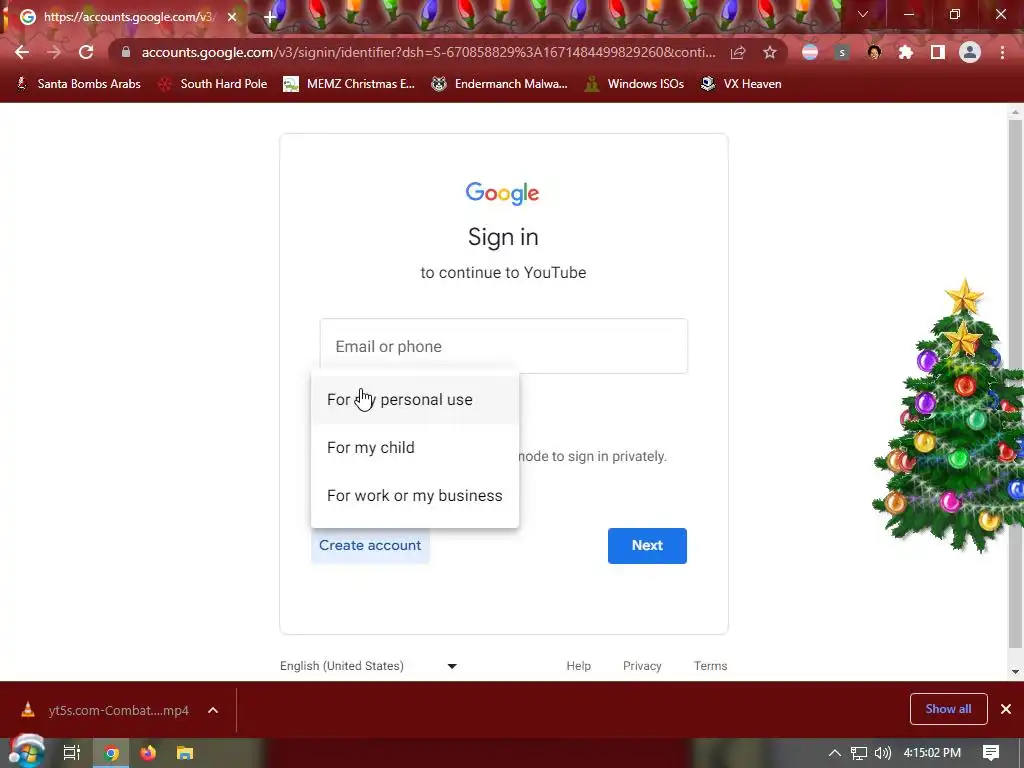Click the gray S extension icon
1024x768 pixels.
click(842, 52)
